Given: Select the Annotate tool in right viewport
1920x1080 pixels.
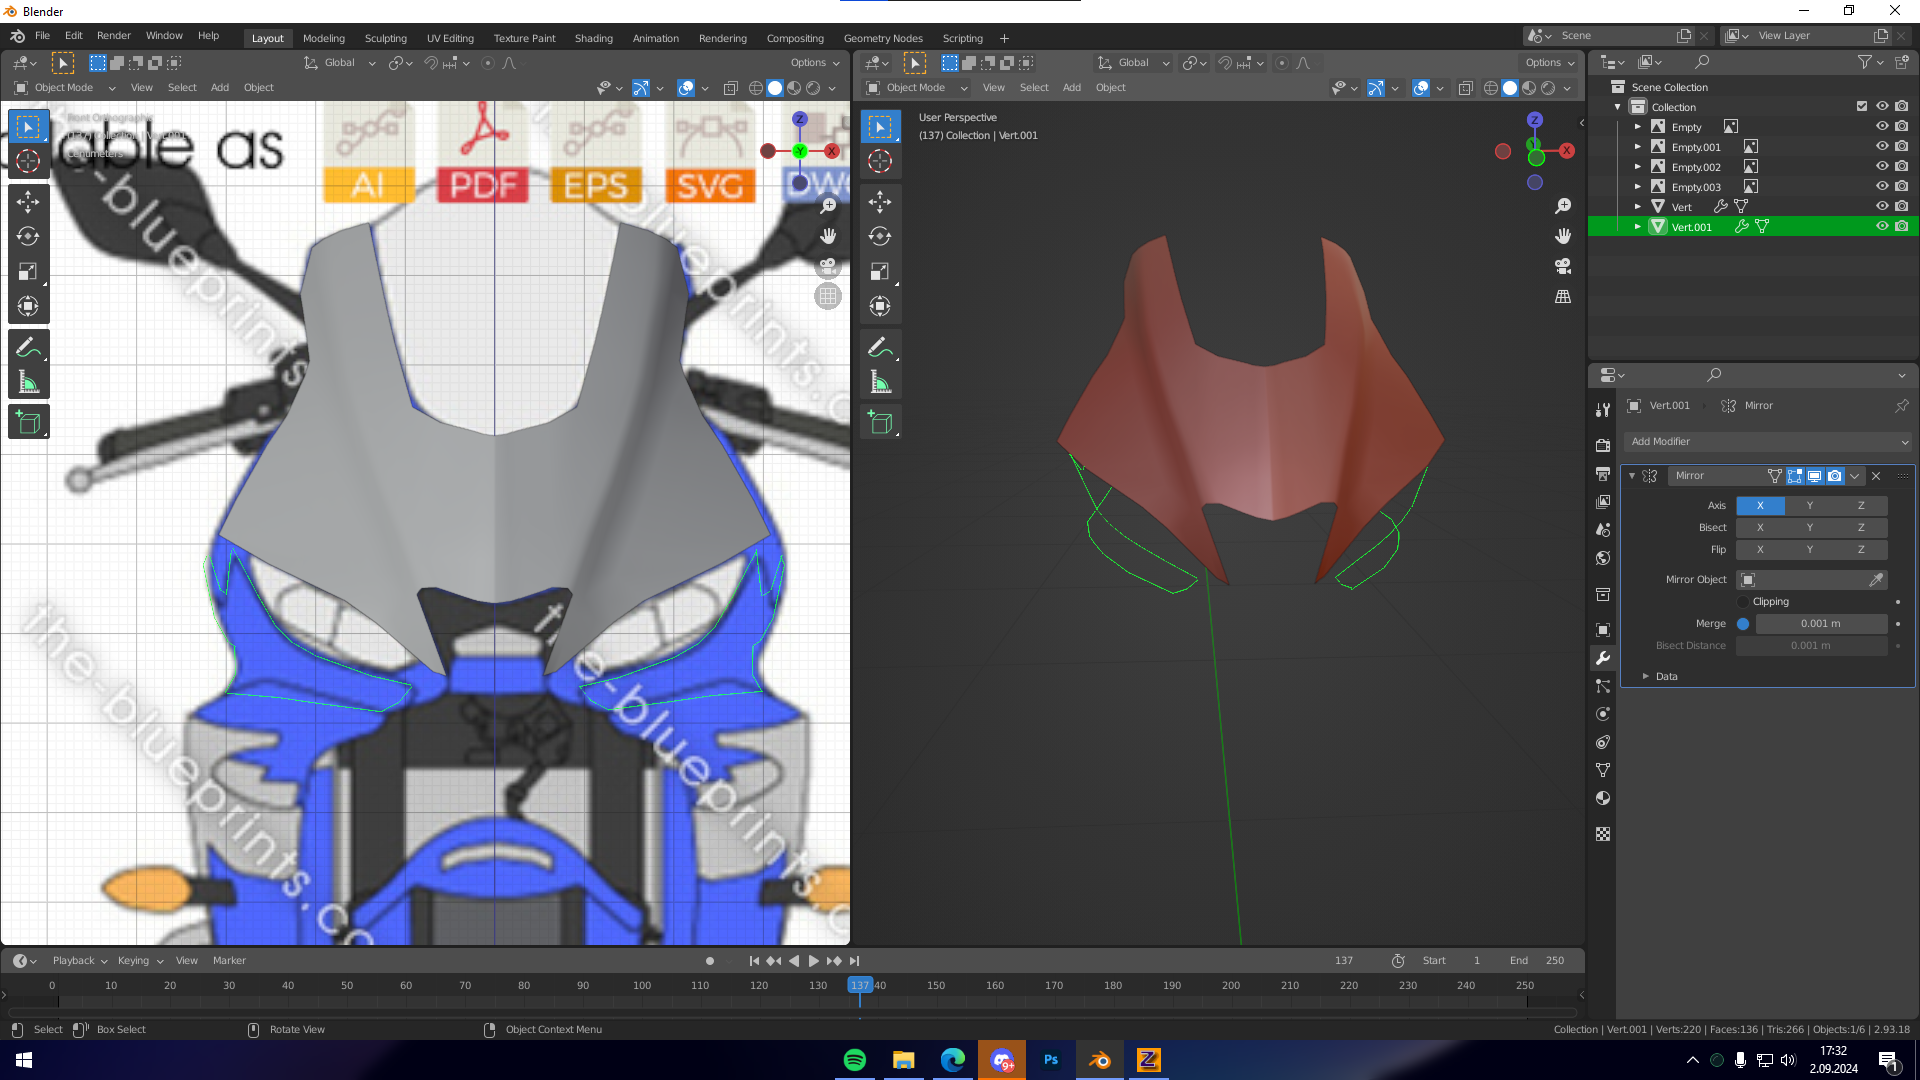Looking at the screenshot, I should [879, 347].
